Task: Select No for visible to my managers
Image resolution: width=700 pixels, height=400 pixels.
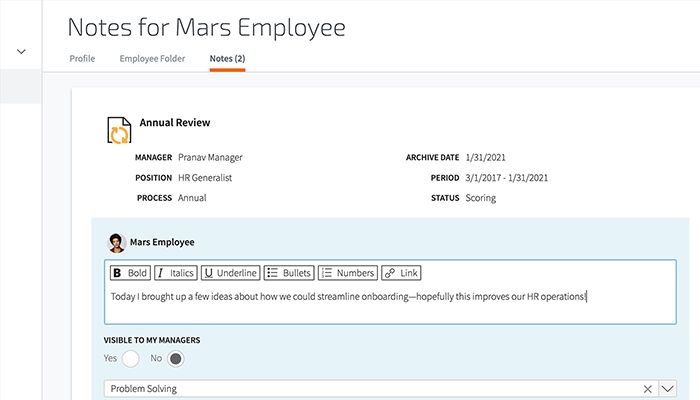Action: tap(176, 358)
